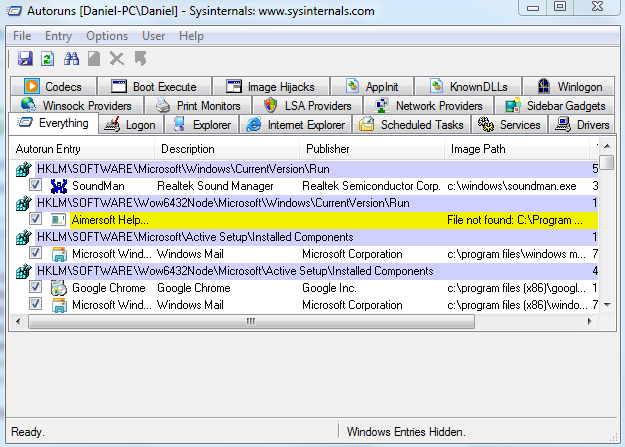Image resolution: width=625 pixels, height=447 pixels.
Task: Sort by Publisher column header
Action: 372,149
